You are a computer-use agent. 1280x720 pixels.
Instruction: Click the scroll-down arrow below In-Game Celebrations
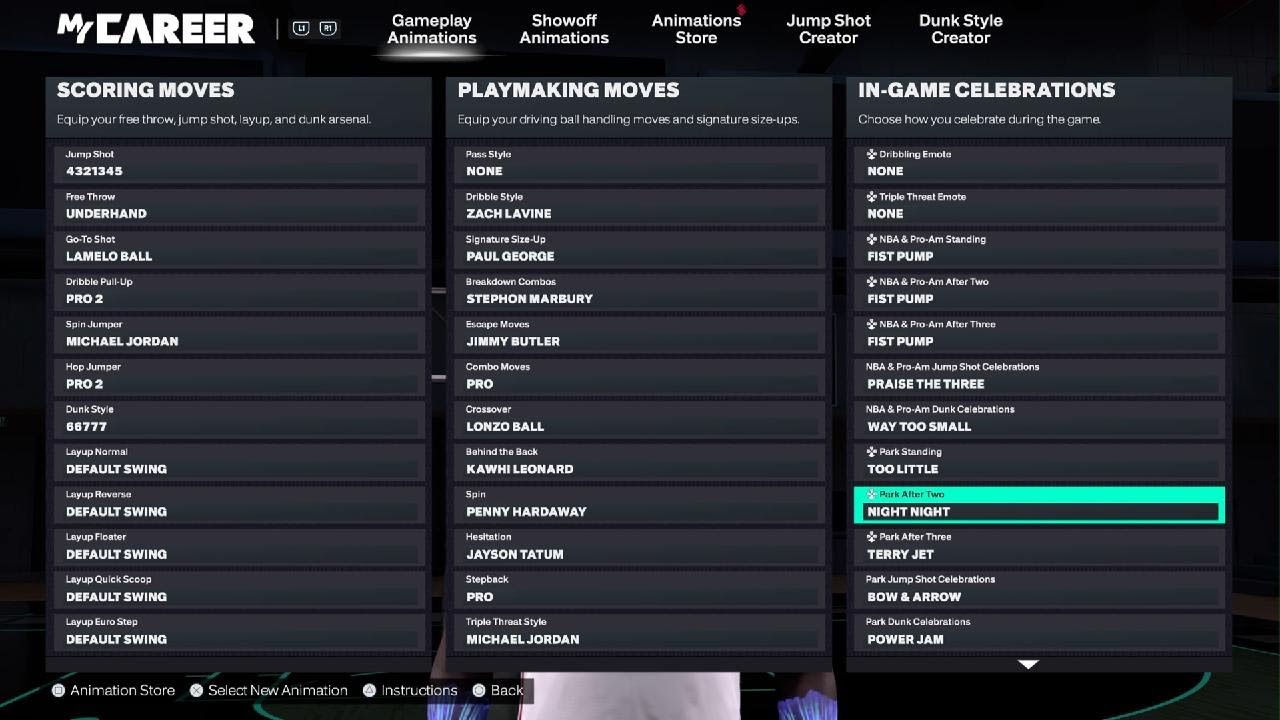click(1028, 664)
